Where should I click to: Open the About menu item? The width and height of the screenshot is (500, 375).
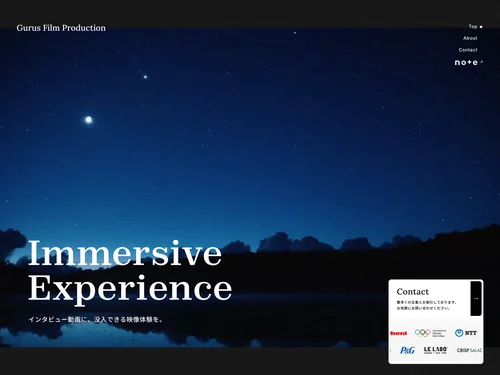click(x=470, y=38)
